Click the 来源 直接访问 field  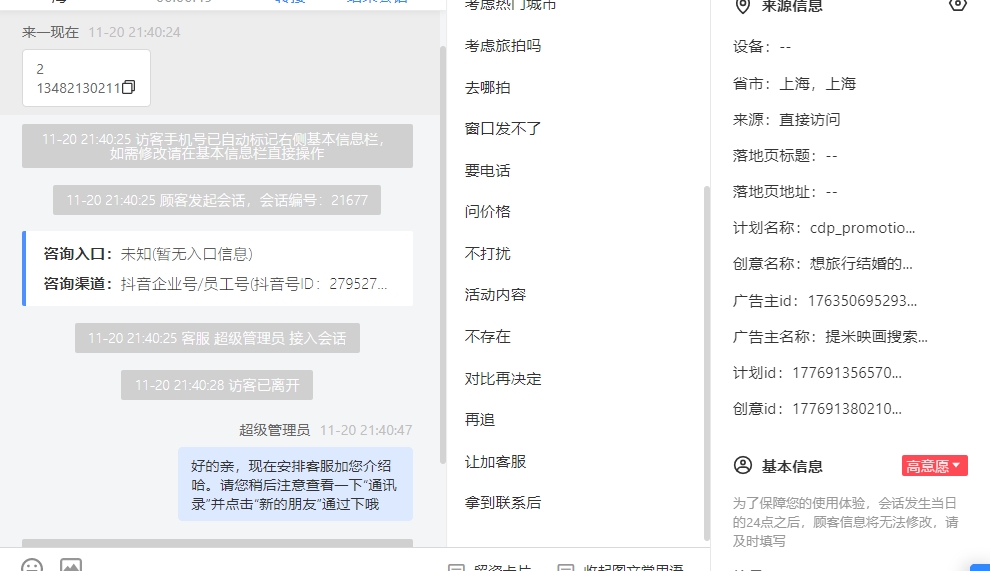tap(787, 120)
